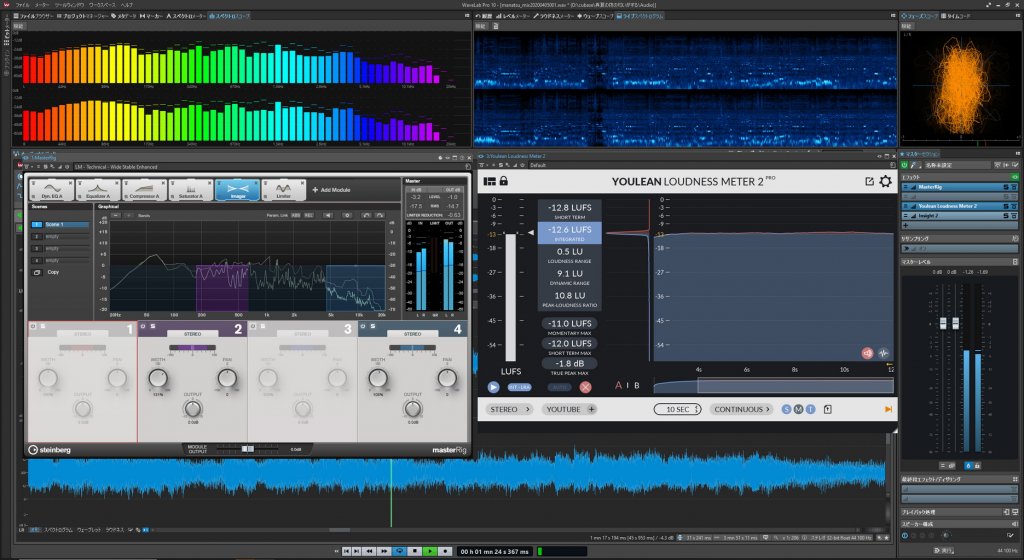
Task: Click the Youlean layout view icon
Action: point(489,181)
